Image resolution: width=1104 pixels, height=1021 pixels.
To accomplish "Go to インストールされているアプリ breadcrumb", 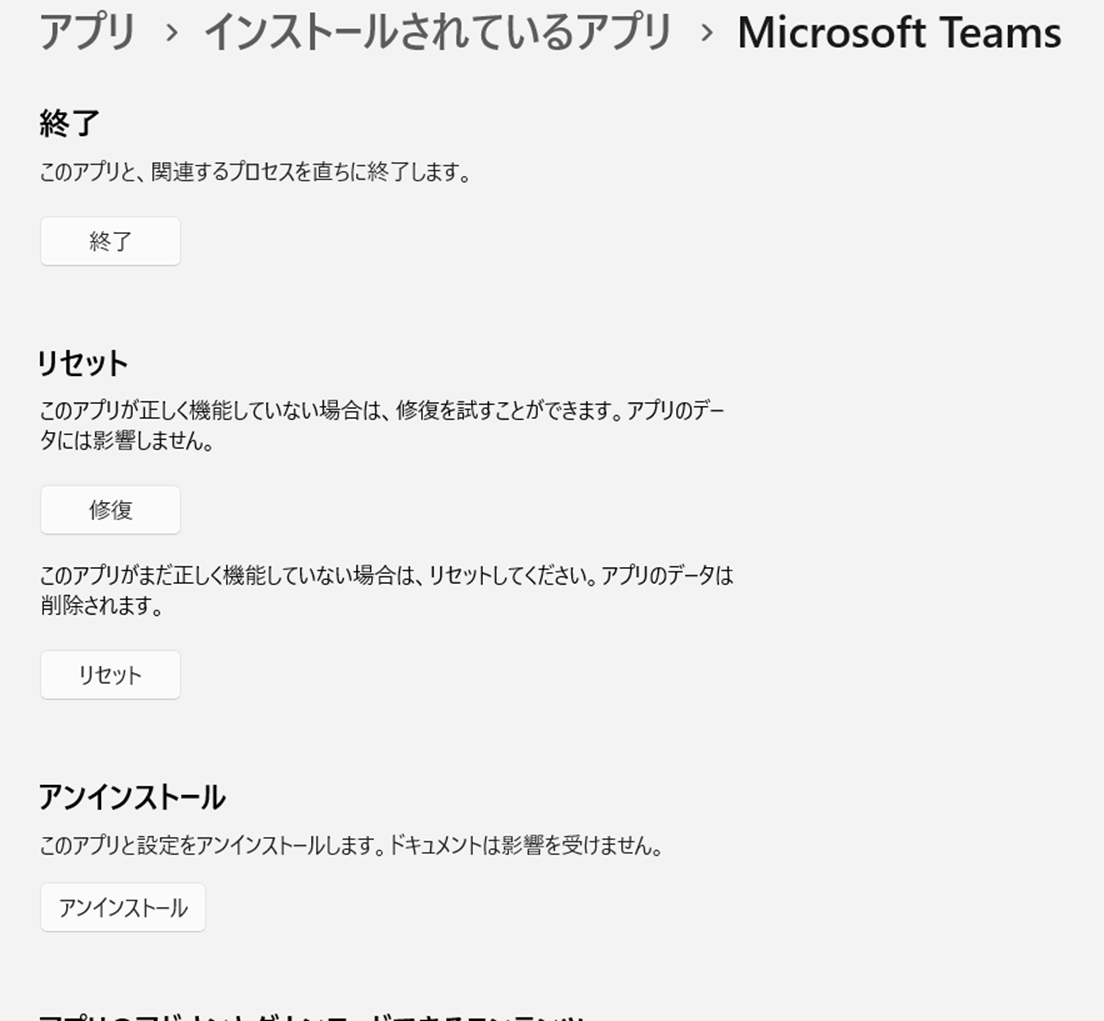I will pyautogui.click(x=437, y=32).
